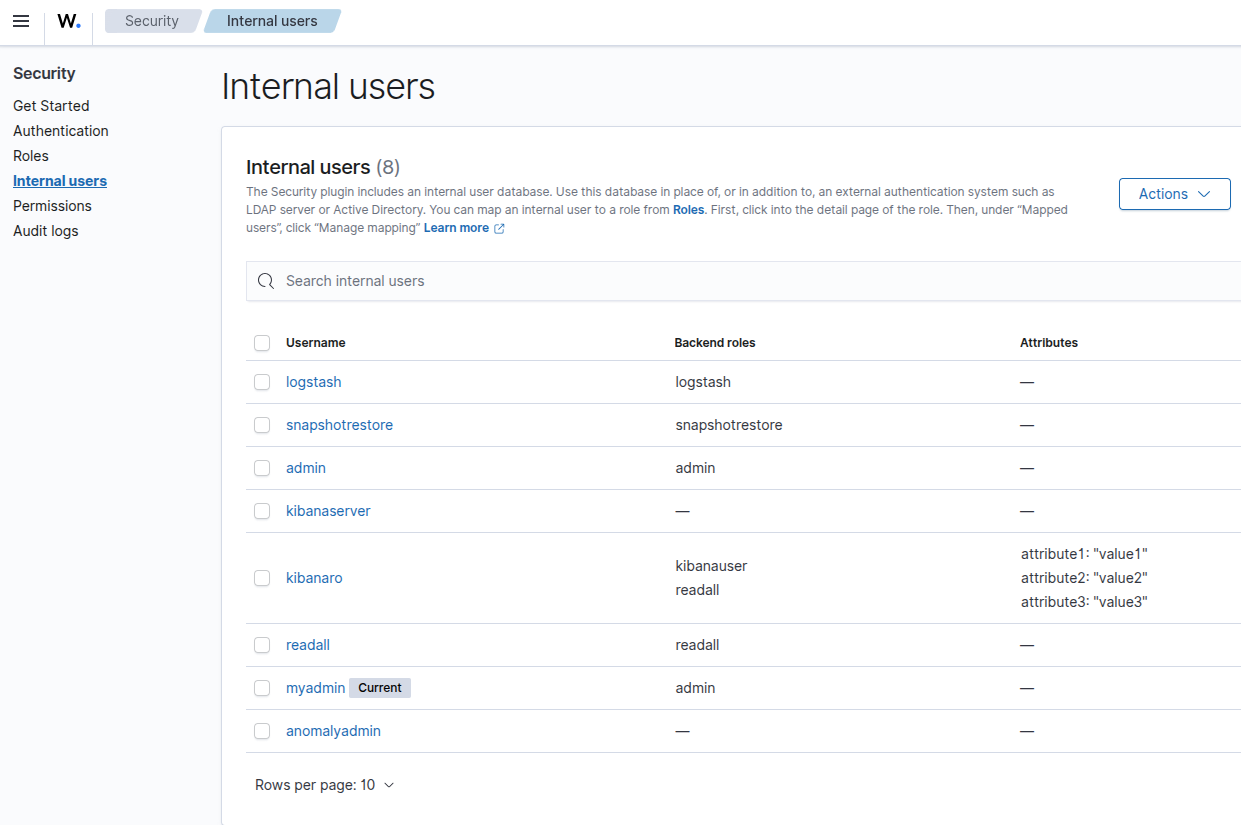The height and width of the screenshot is (825, 1241).
Task: Follow the Roles link in description
Action: coord(688,210)
